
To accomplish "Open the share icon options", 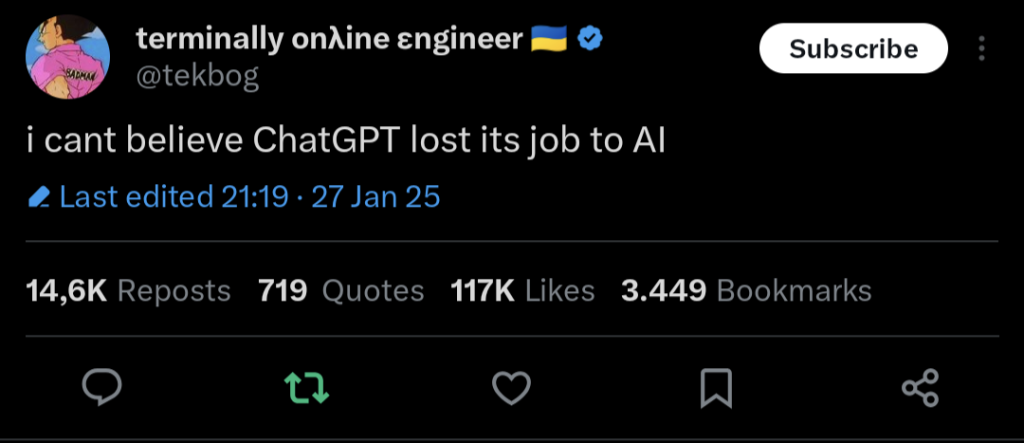I will click(x=920, y=387).
